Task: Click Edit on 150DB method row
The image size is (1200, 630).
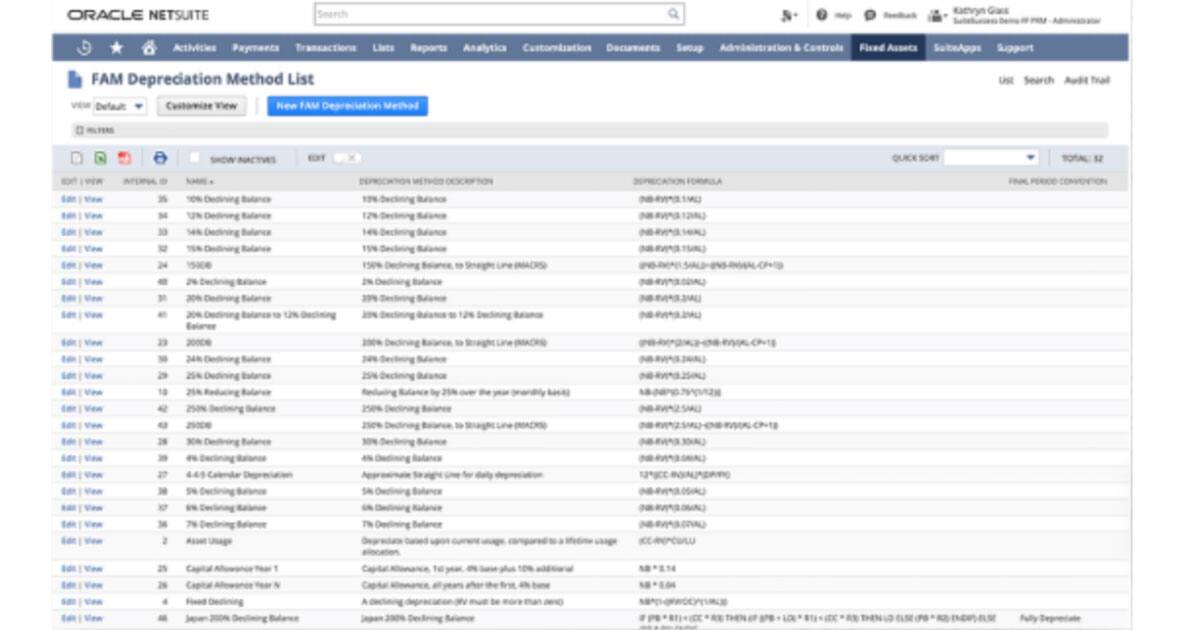Action: pos(65,265)
